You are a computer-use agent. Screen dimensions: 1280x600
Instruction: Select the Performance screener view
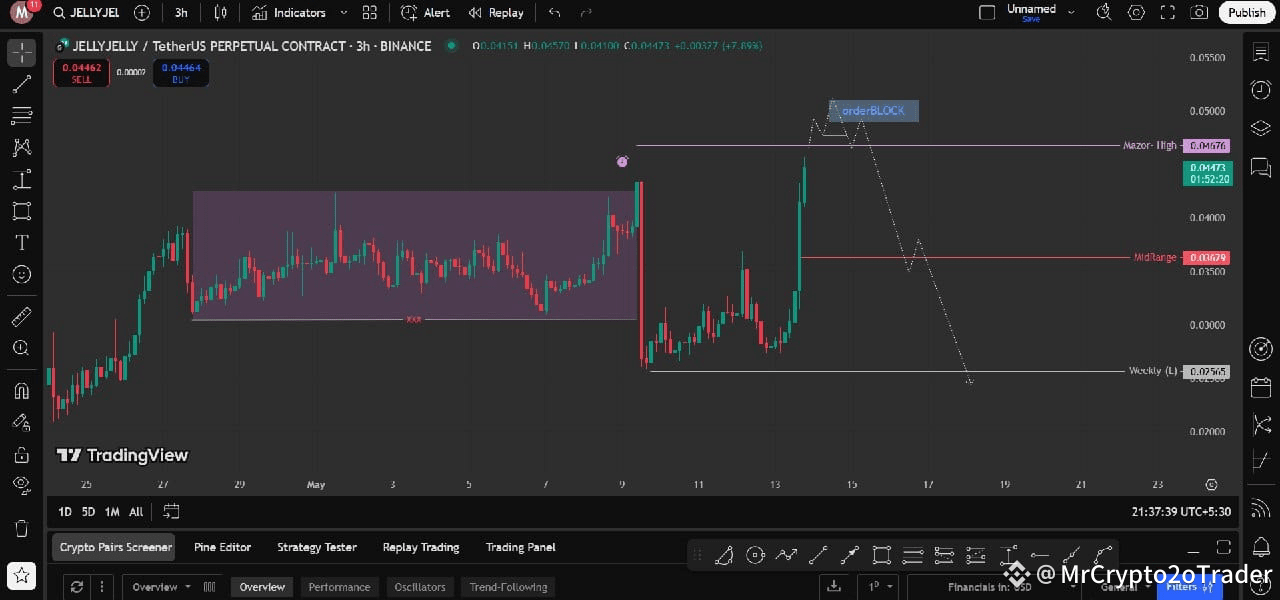click(x=339, y=587)
